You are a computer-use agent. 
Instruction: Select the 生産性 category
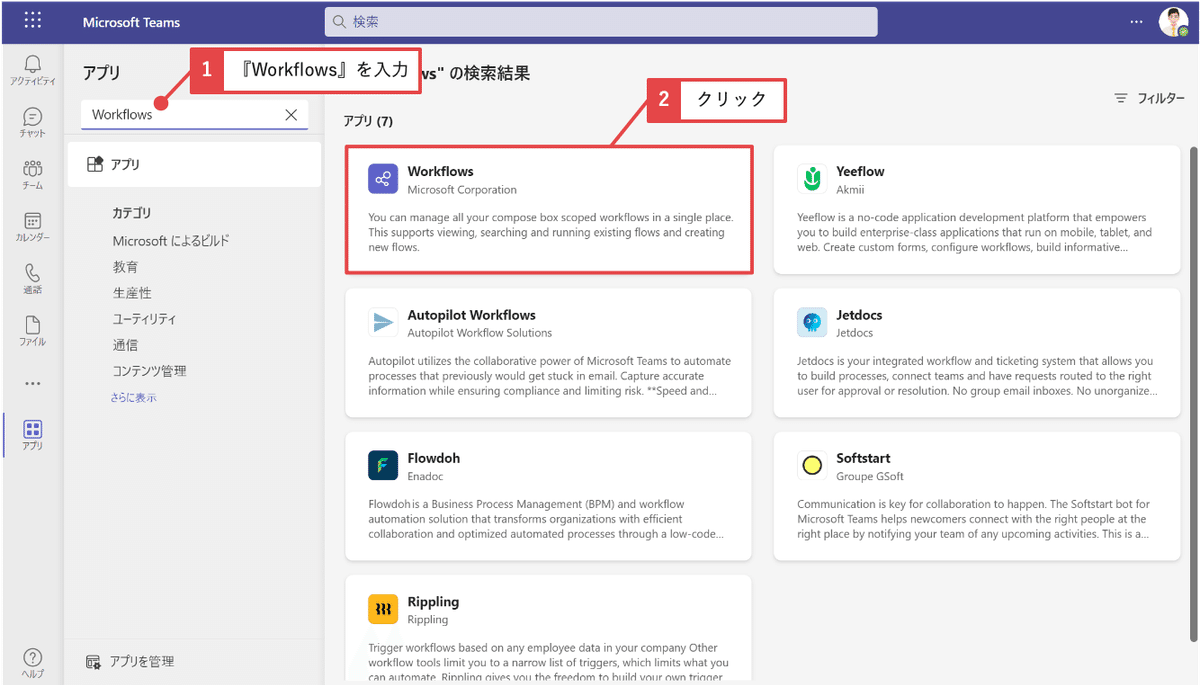pos(132,293)
